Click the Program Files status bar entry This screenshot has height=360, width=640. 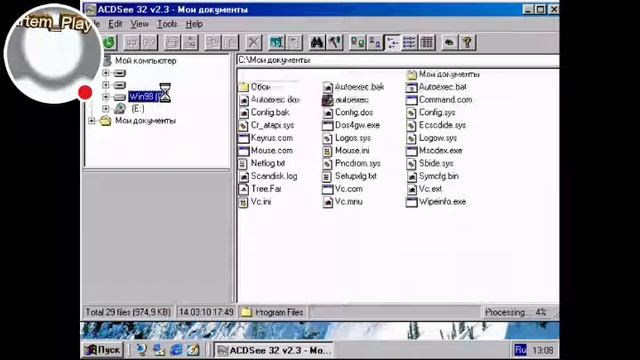coord(273,312)
